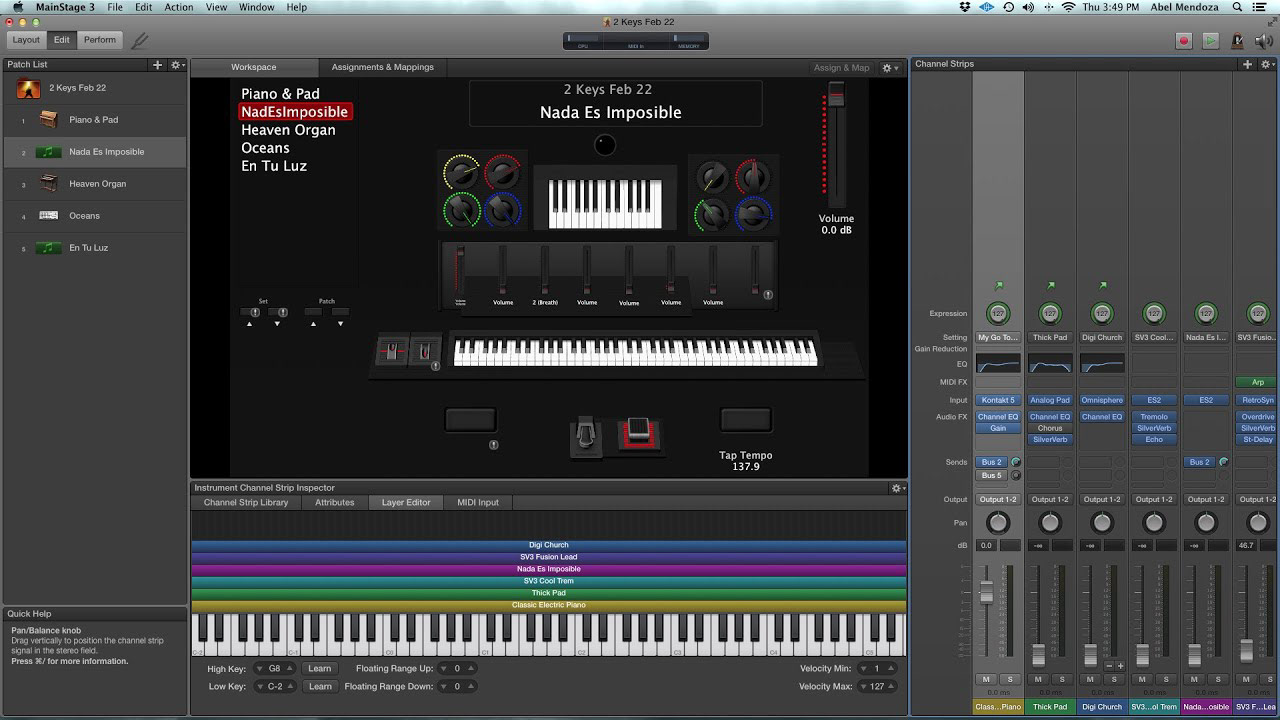Screen dimensions: 1280x720
Task: Click the red record button in toolbar
Action: [x=1184, y=40]
